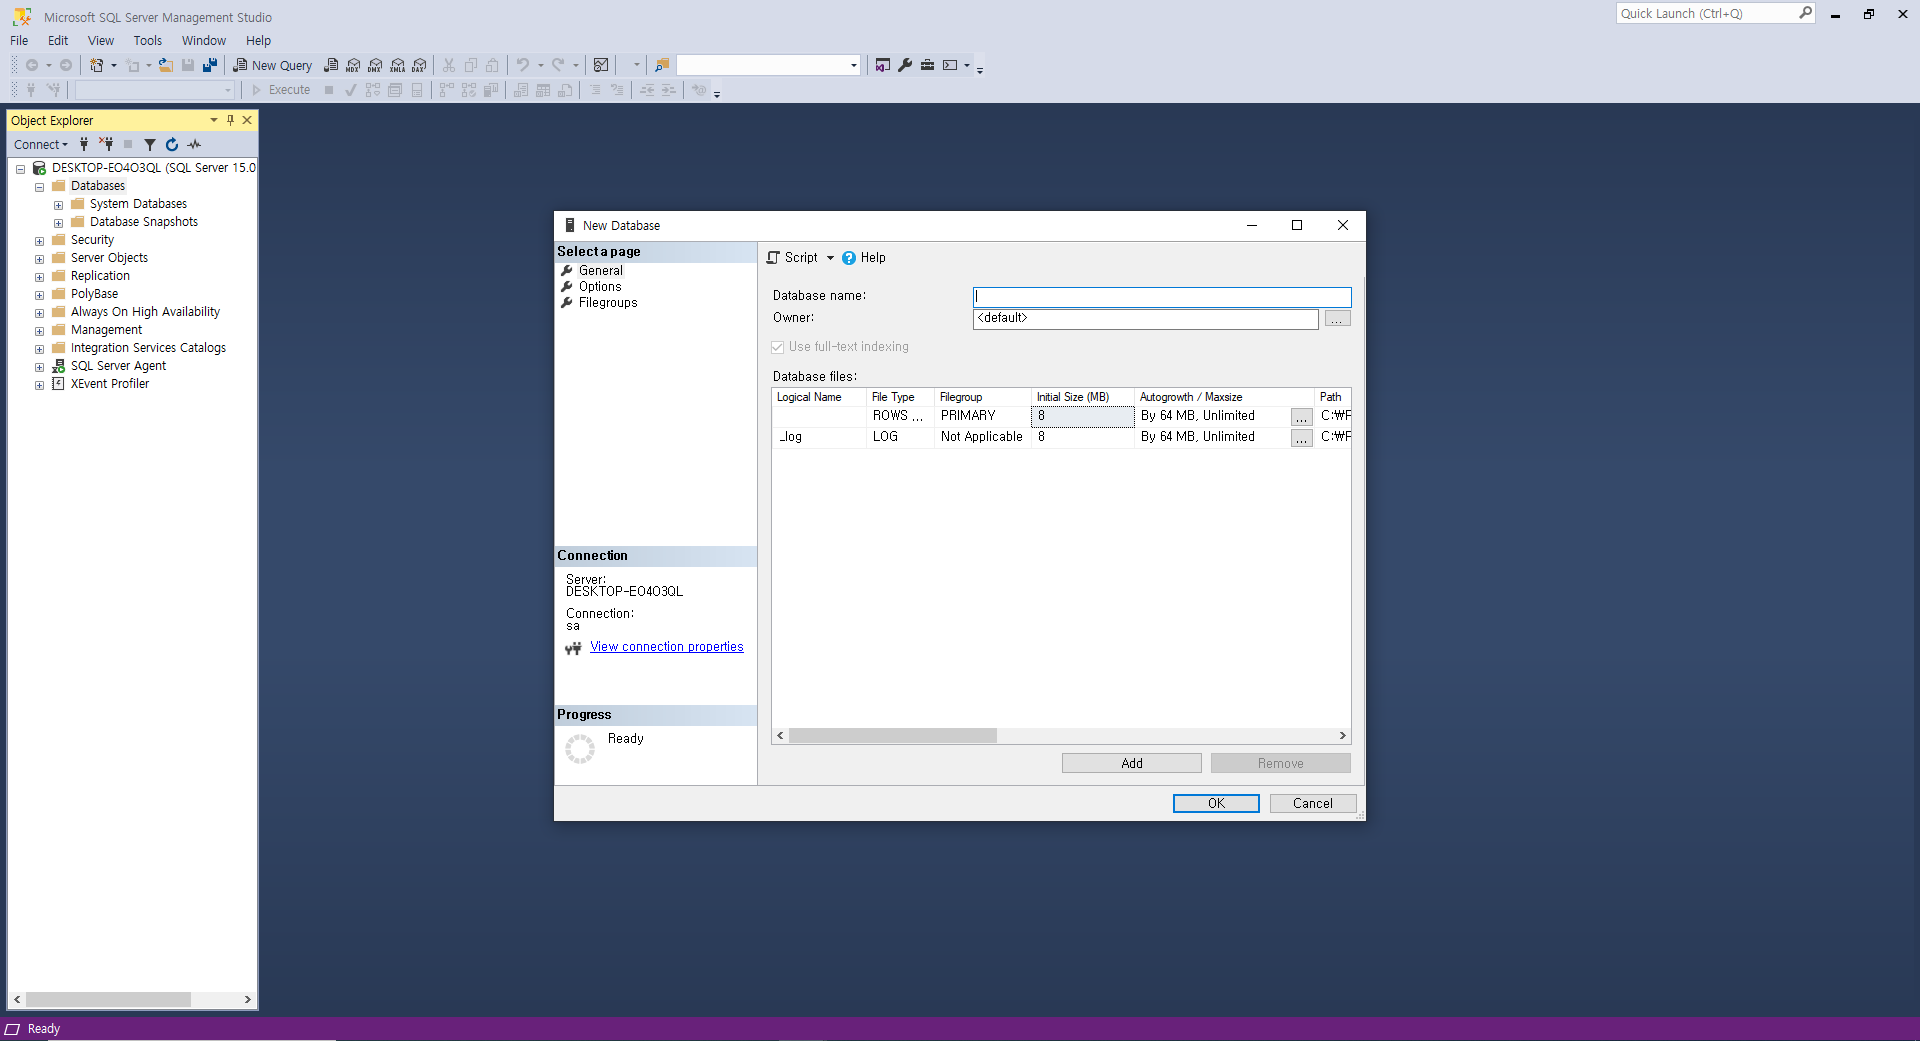Click View connection properties link

(x=667, y=647)
